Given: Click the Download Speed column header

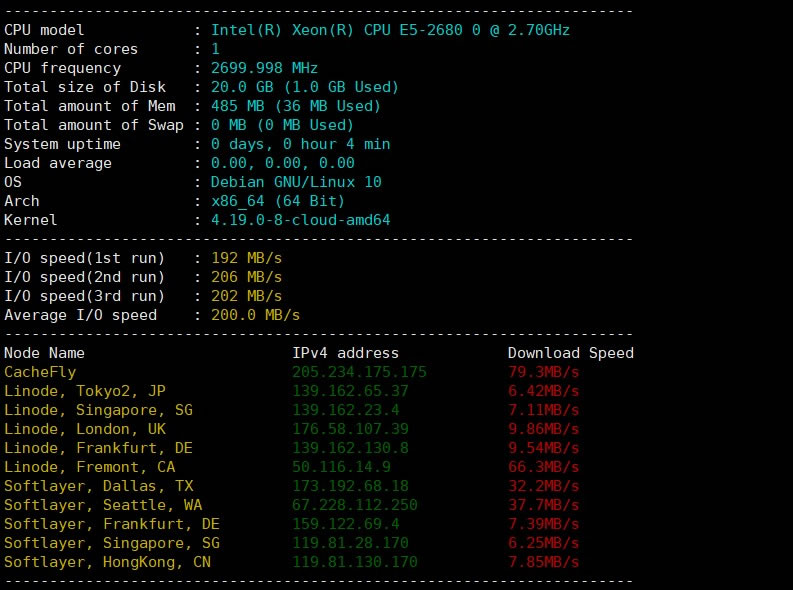Looking at the screenshot, I should (570, 353).
